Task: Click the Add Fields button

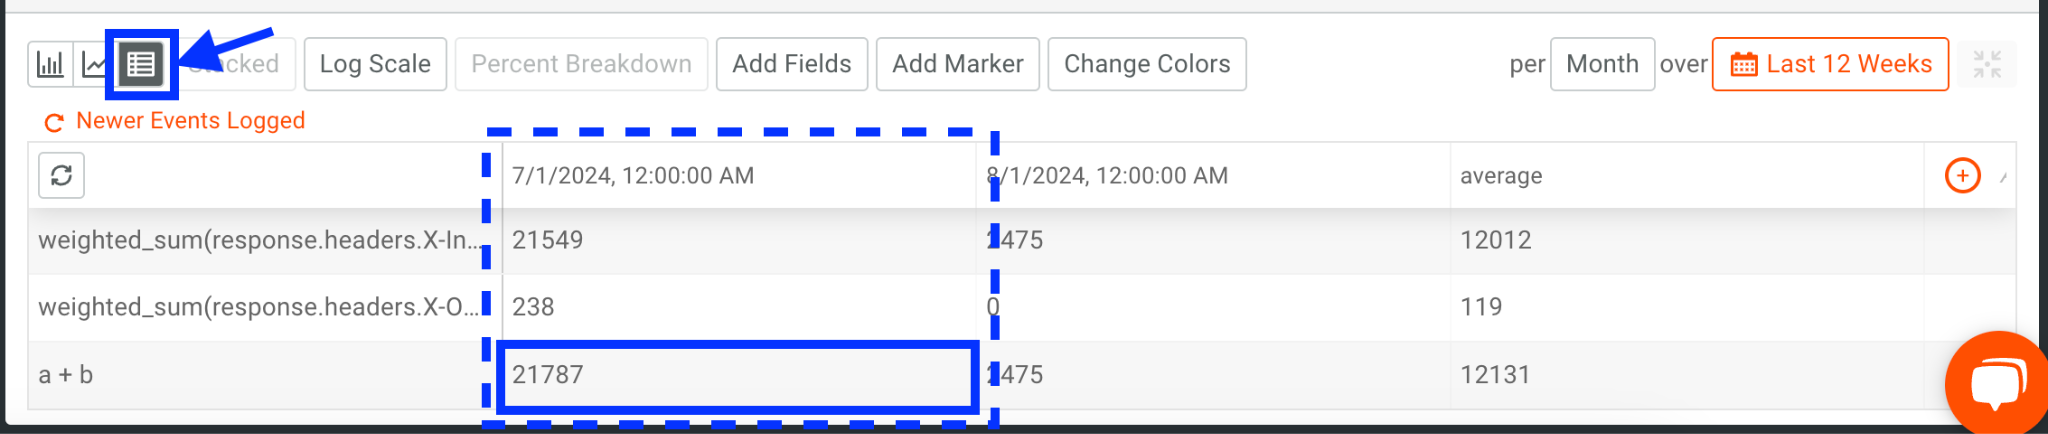Action: pos(791,64)
